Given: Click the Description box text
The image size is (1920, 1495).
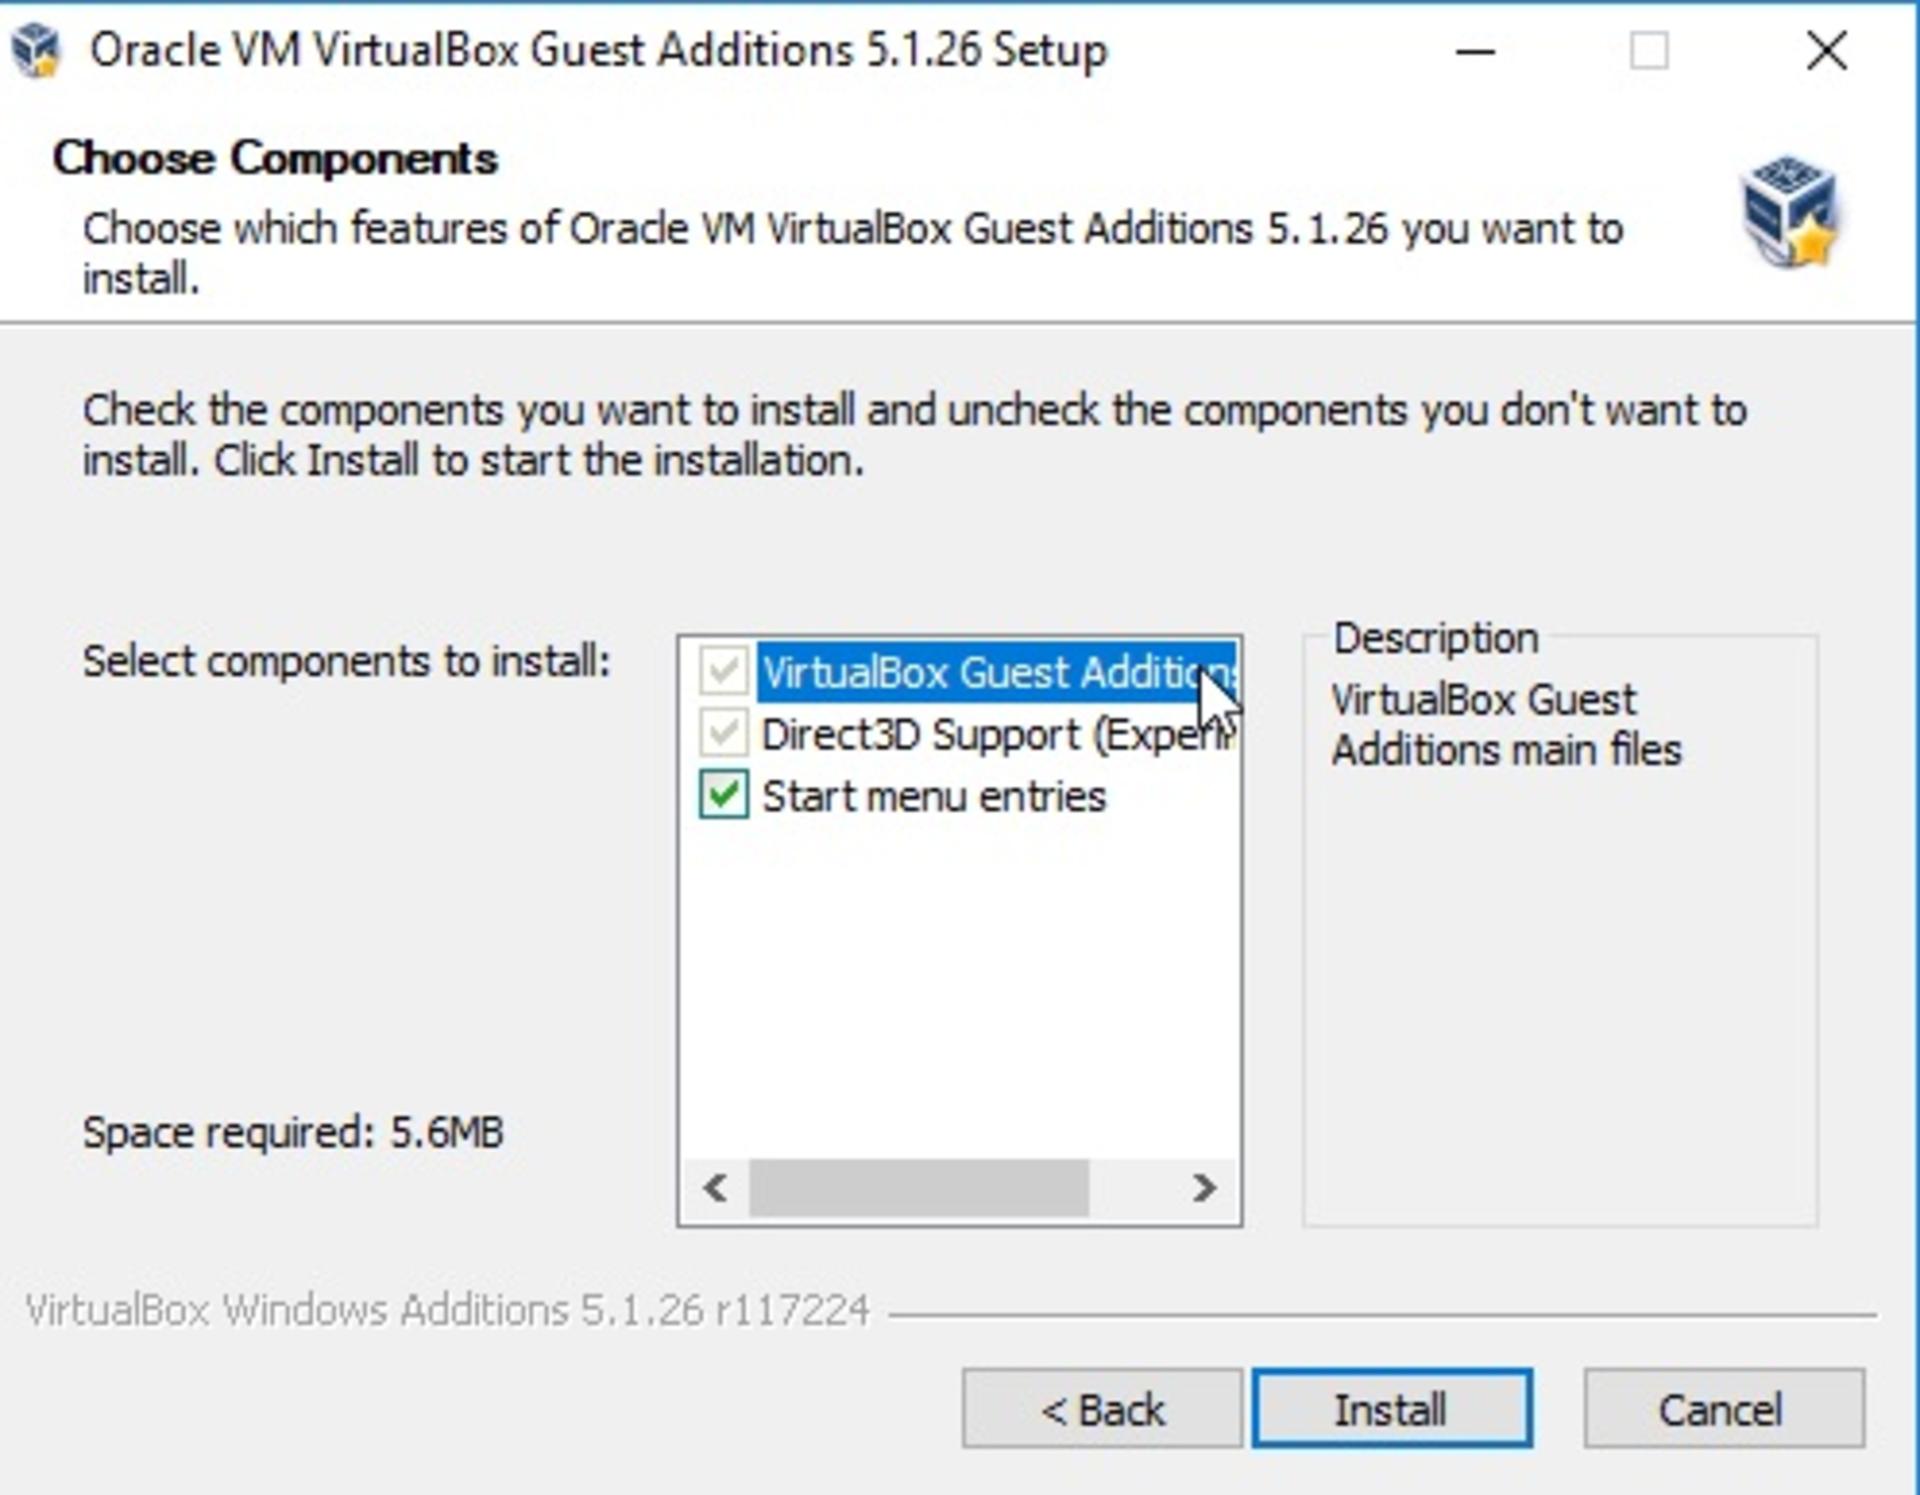Looking at the screenshot, I should point(1506,725).
